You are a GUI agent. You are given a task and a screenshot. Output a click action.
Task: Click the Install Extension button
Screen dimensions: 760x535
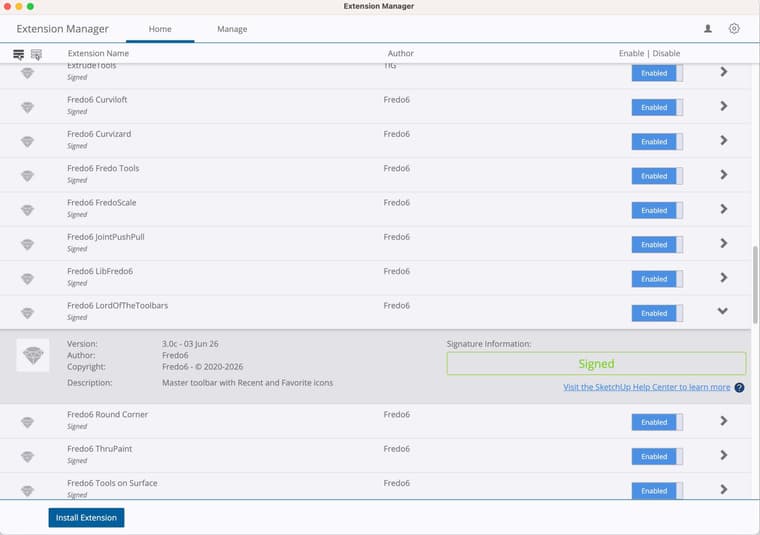coord(86,518)
